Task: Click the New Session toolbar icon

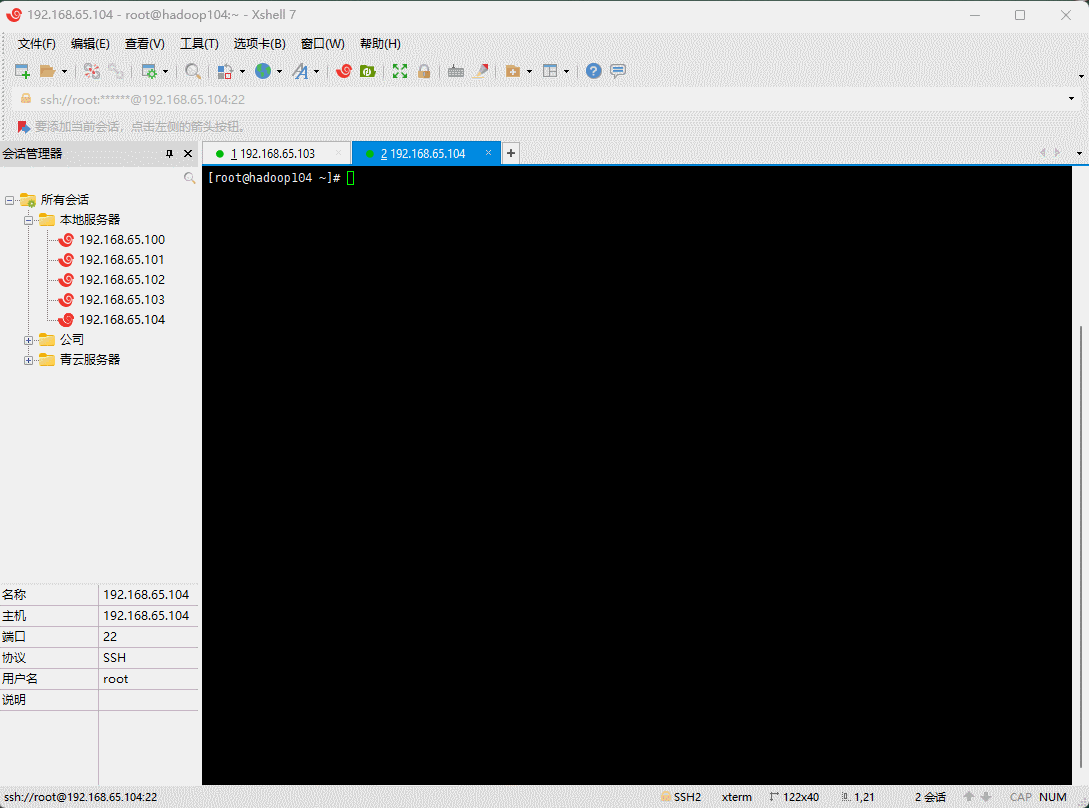Action: pos(22,71)
